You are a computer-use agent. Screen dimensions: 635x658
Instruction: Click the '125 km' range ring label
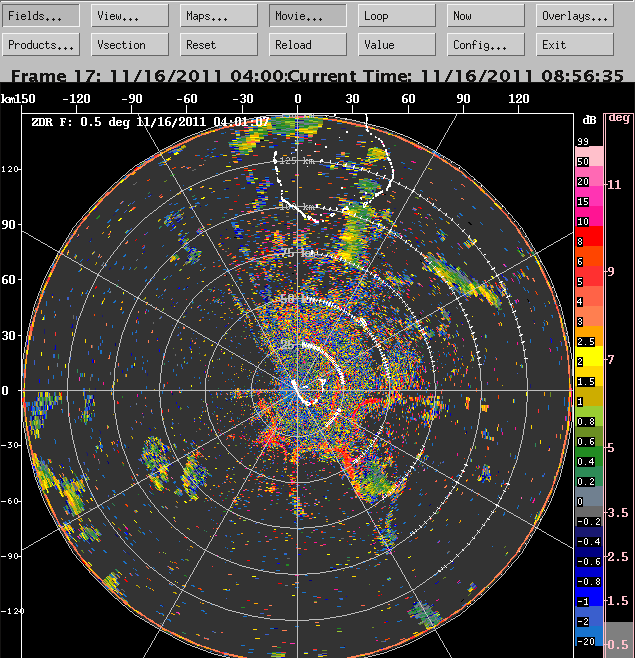click(x=296, y=161)
